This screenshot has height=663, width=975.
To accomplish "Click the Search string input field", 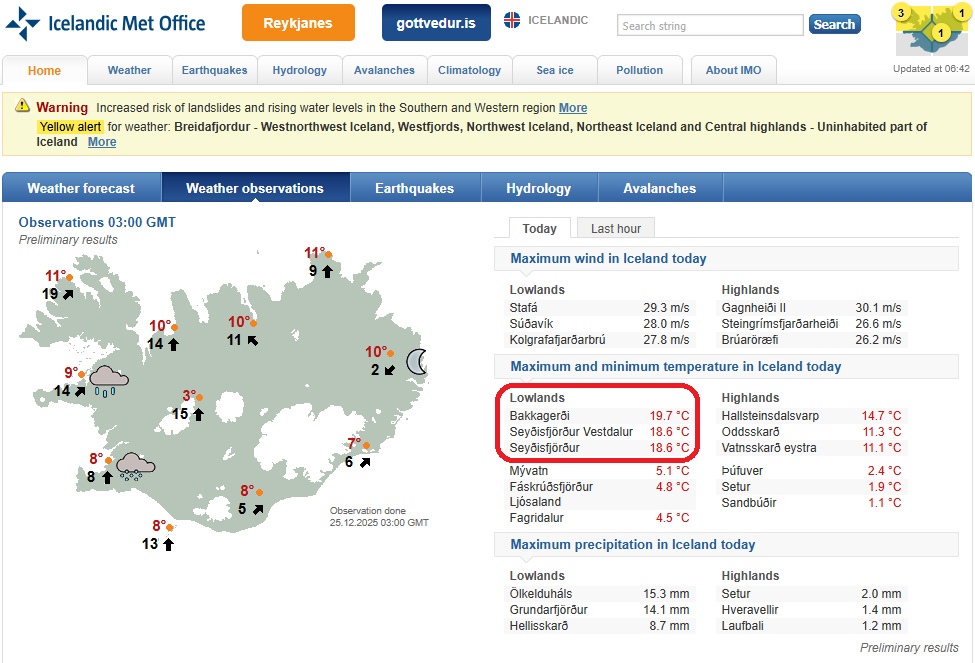I will click(709, 25).
